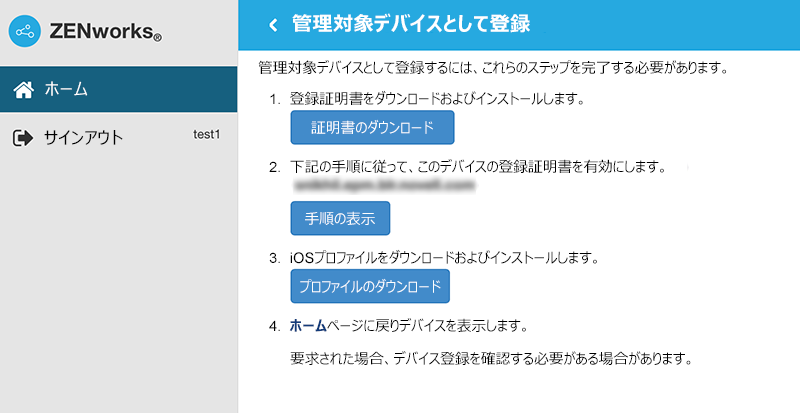
Task: Click the 要求された場合 note at the bottom
Action: 491,358
